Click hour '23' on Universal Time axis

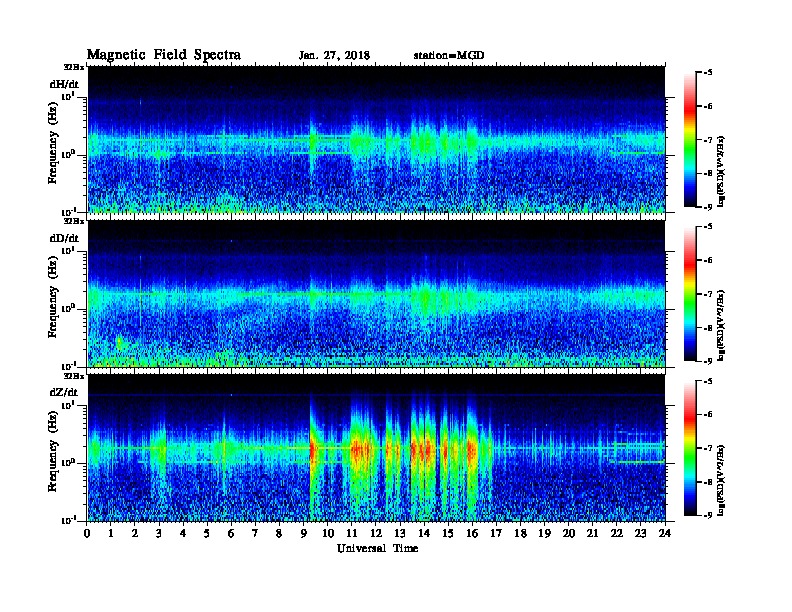640,534
